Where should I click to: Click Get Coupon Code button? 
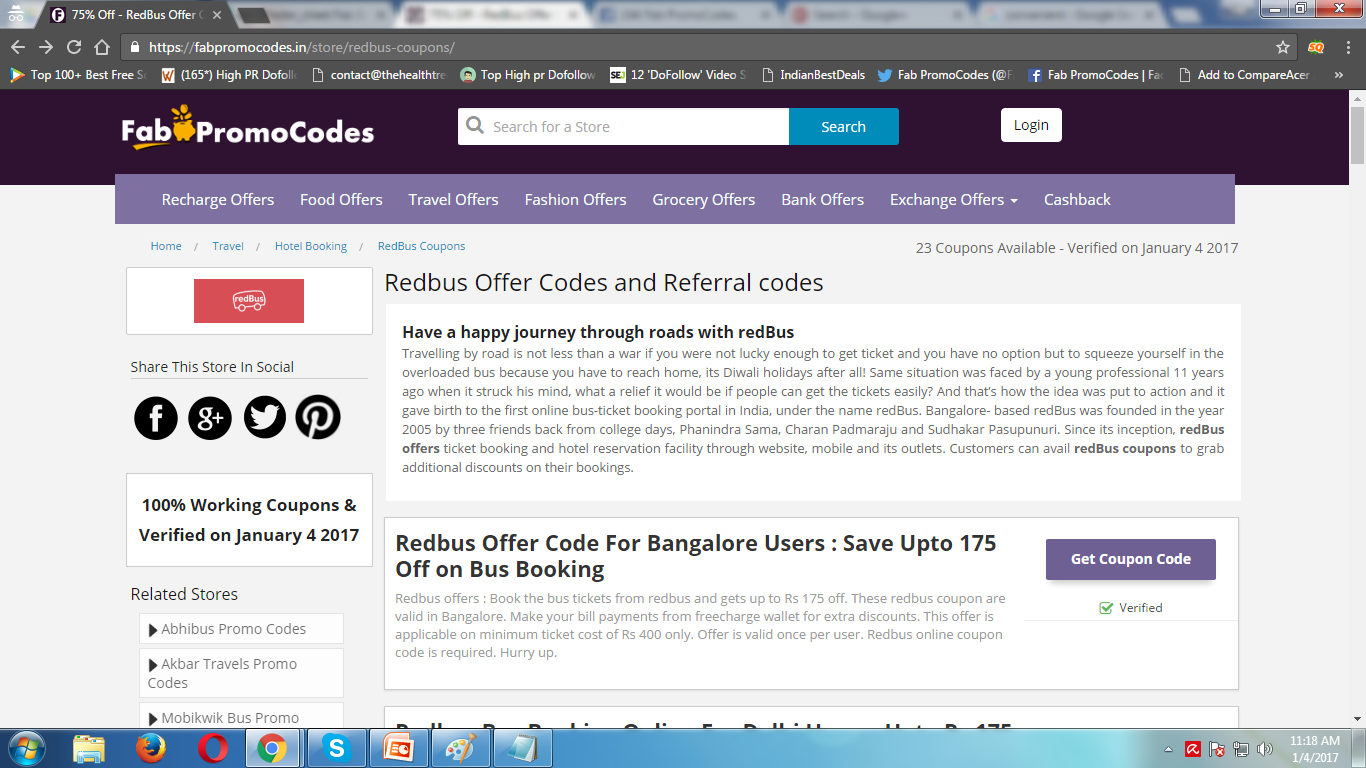[x=1131, y=560]
